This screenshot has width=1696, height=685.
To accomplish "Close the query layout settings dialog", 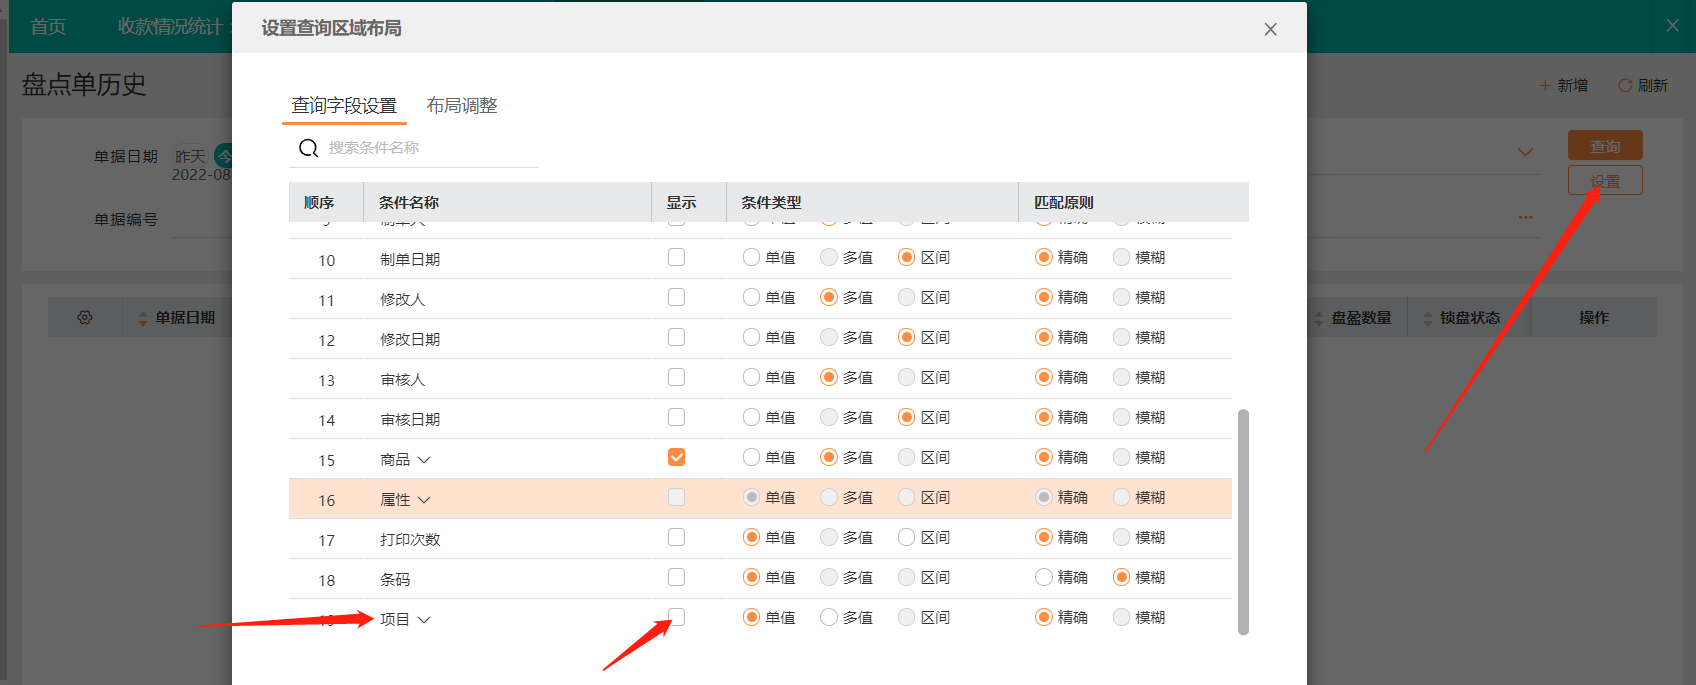I will tap(1270, 29).
